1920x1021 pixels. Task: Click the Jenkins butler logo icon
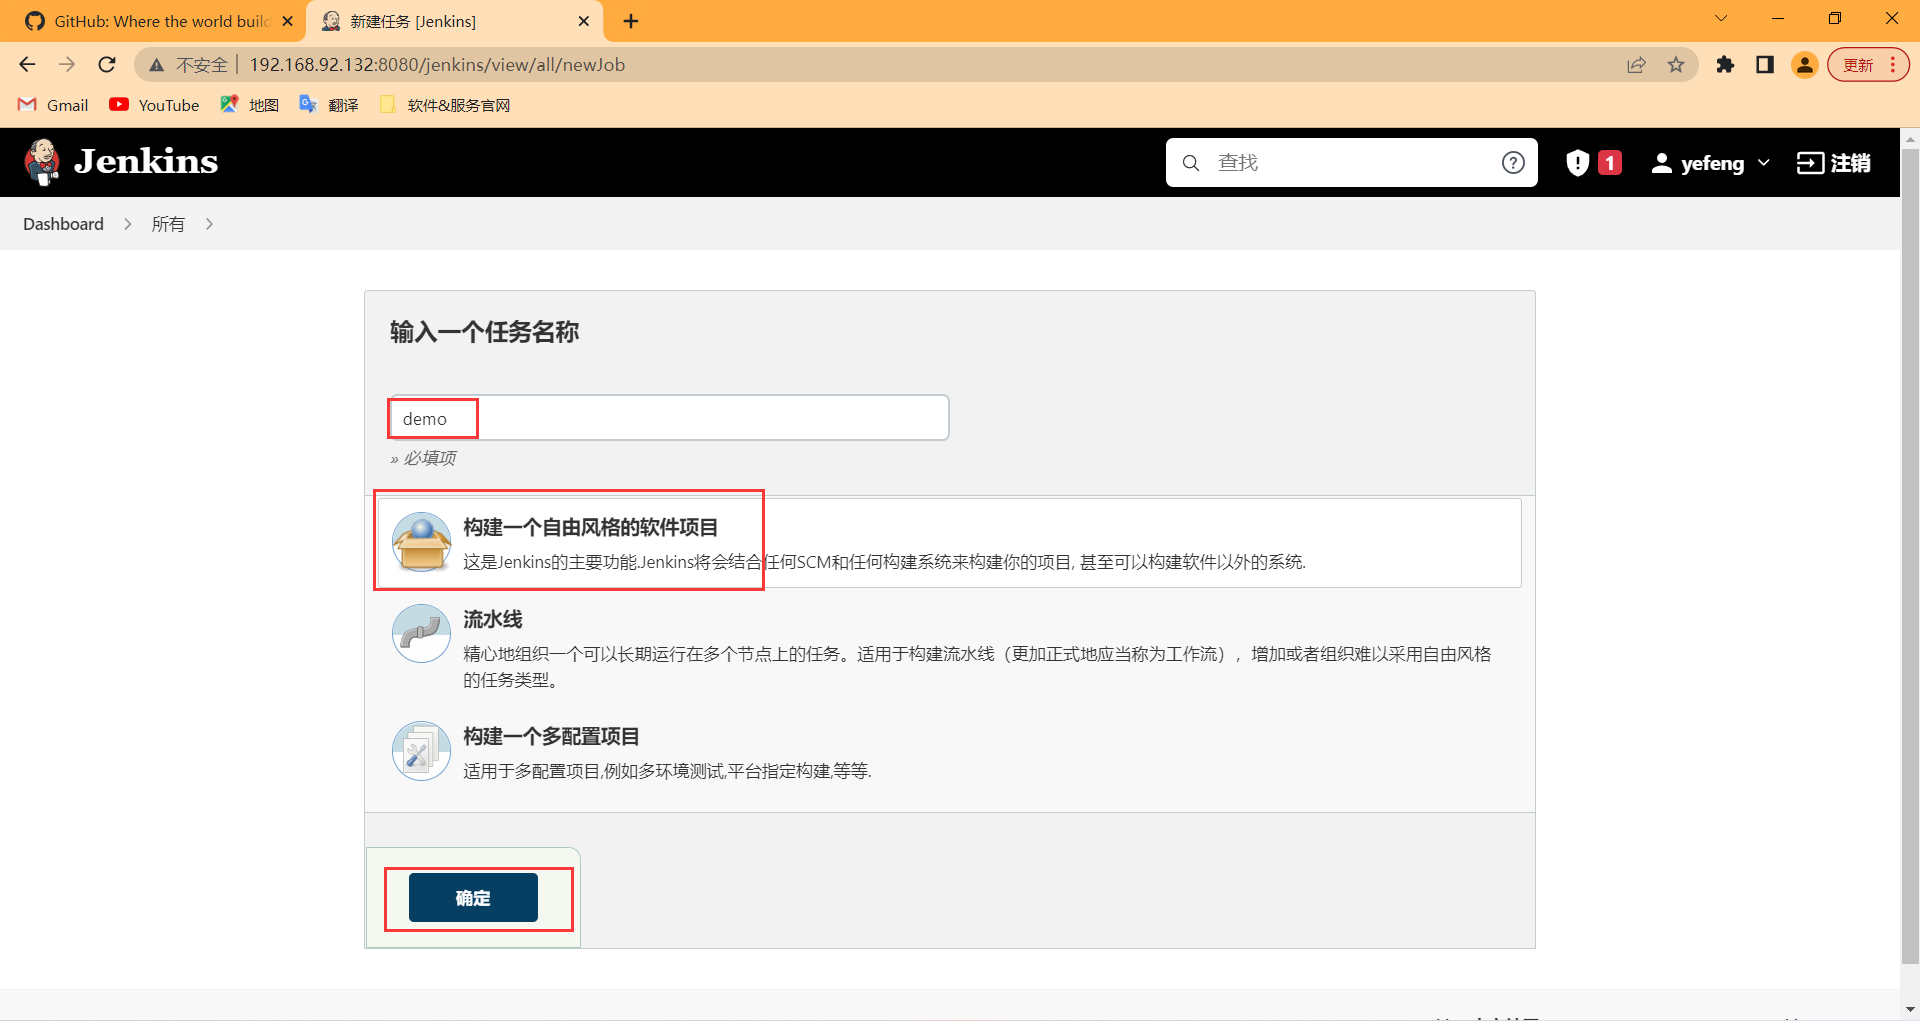[x=42, y=162]
